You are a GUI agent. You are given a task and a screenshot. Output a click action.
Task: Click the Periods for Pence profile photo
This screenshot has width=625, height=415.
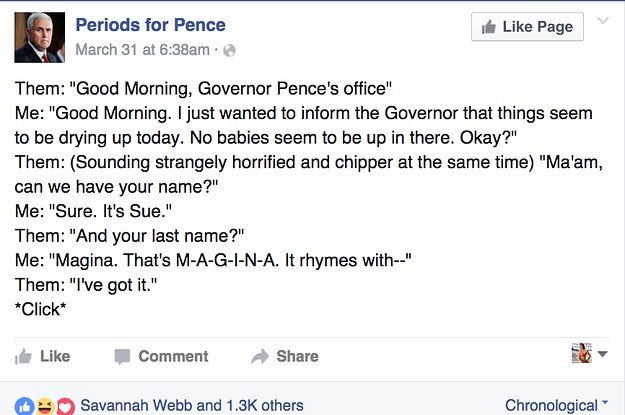(x=39, y=37)
